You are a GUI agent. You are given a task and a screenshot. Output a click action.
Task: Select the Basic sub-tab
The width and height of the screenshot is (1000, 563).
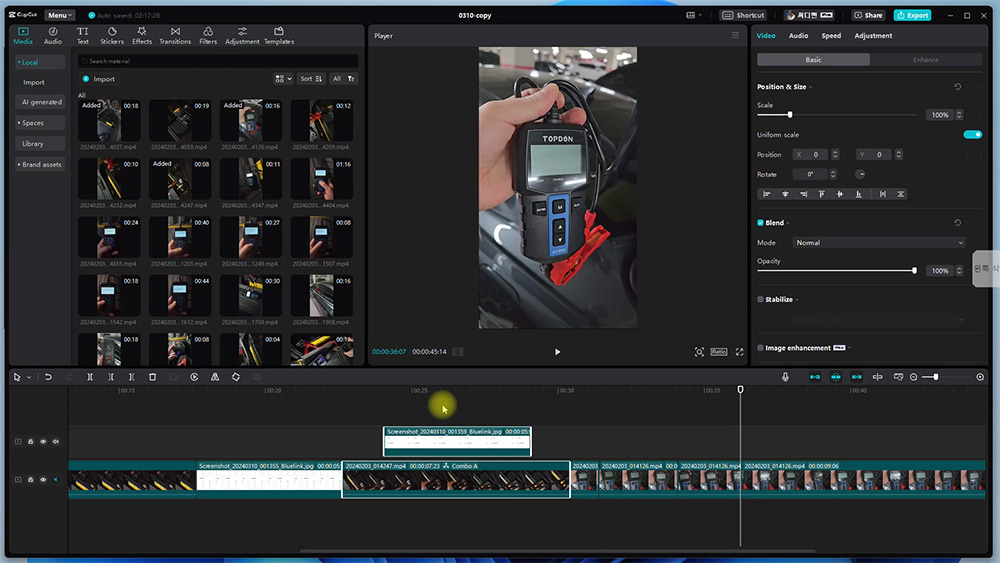(x=813, y=59)
